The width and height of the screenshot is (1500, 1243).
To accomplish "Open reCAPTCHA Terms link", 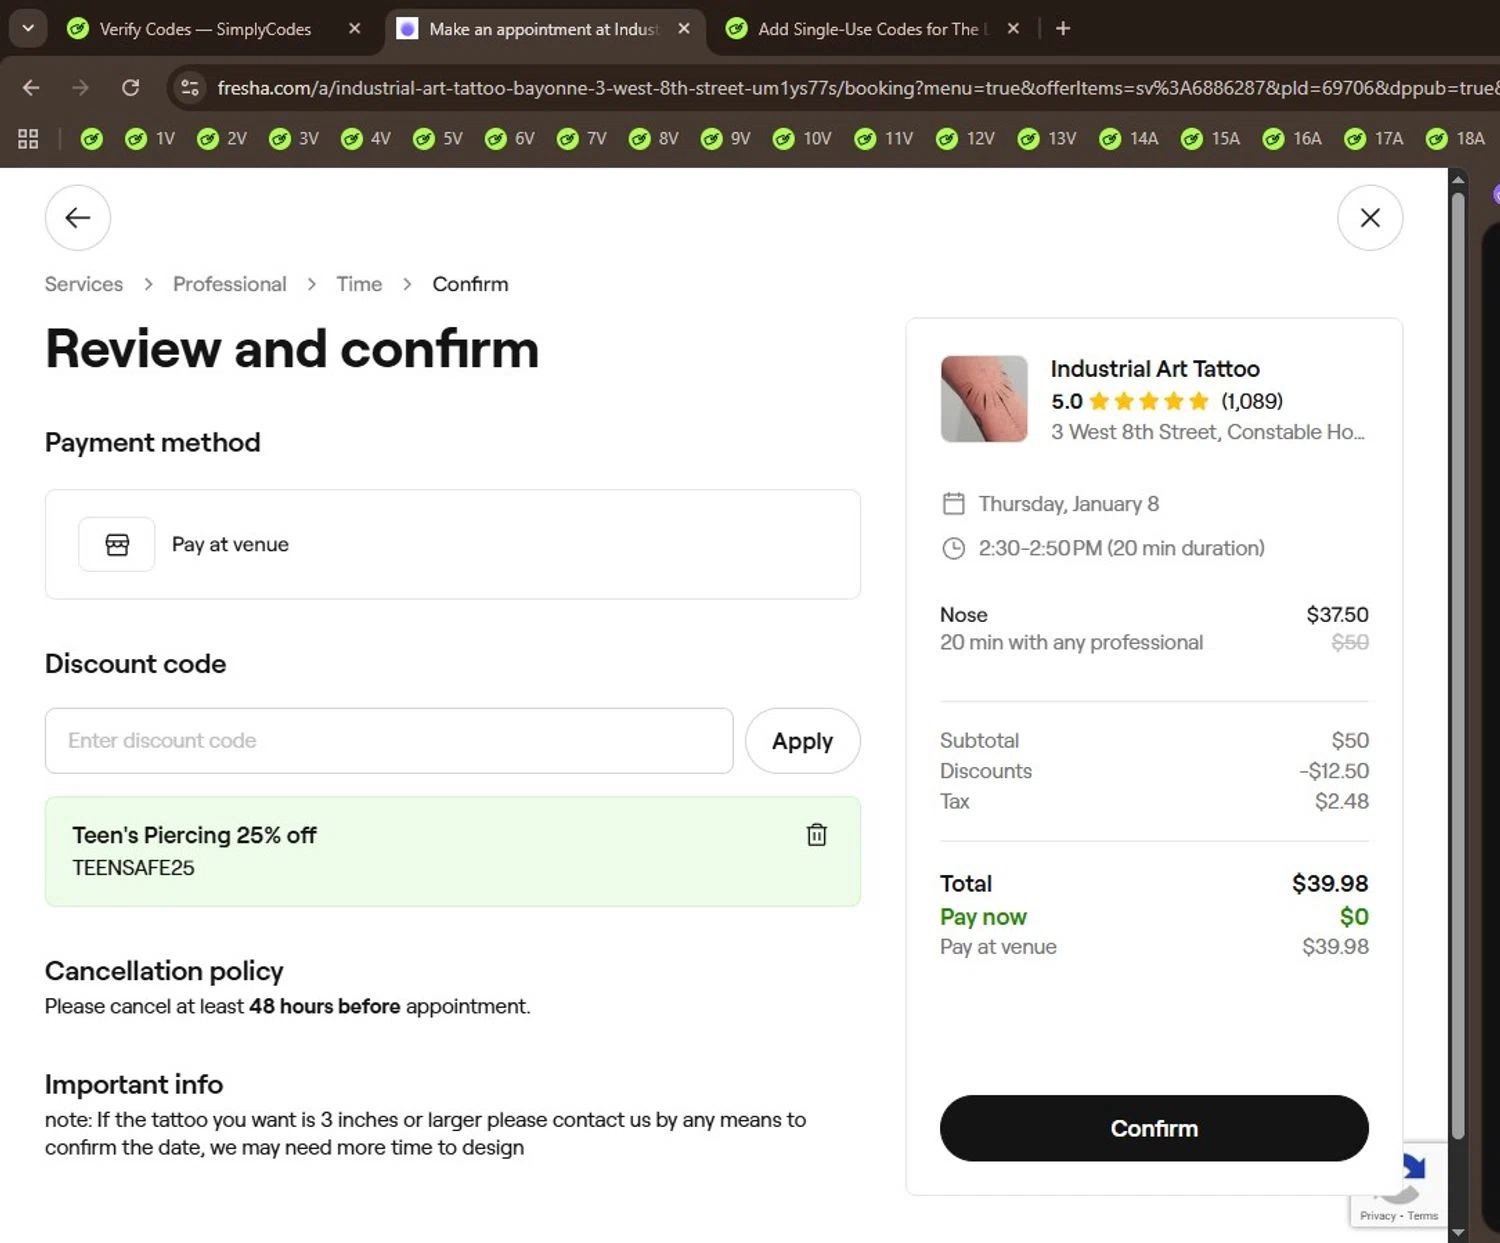I will 1423,1216.
